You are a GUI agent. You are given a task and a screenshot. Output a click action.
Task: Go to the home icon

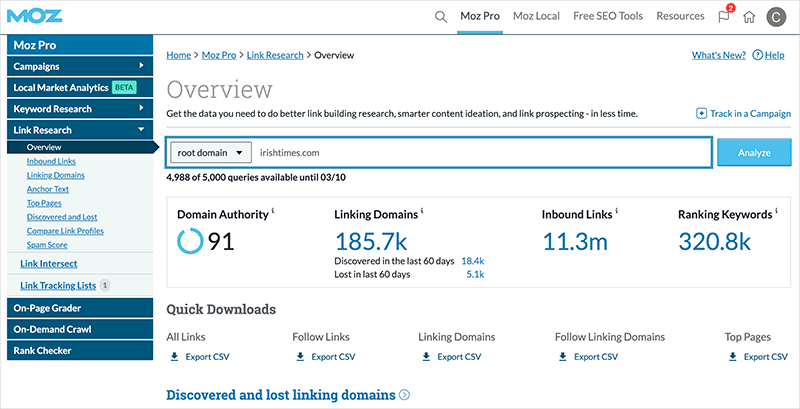click(748, 17)
